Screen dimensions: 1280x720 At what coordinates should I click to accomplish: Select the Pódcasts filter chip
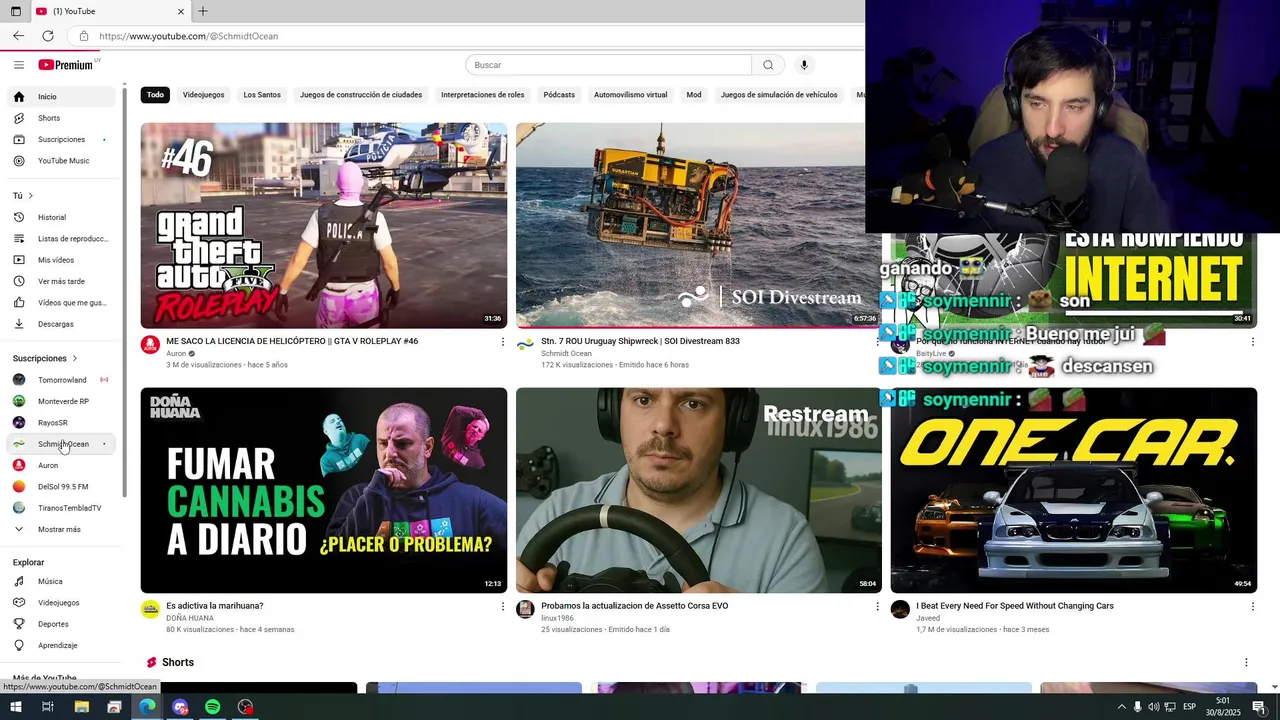559,95
